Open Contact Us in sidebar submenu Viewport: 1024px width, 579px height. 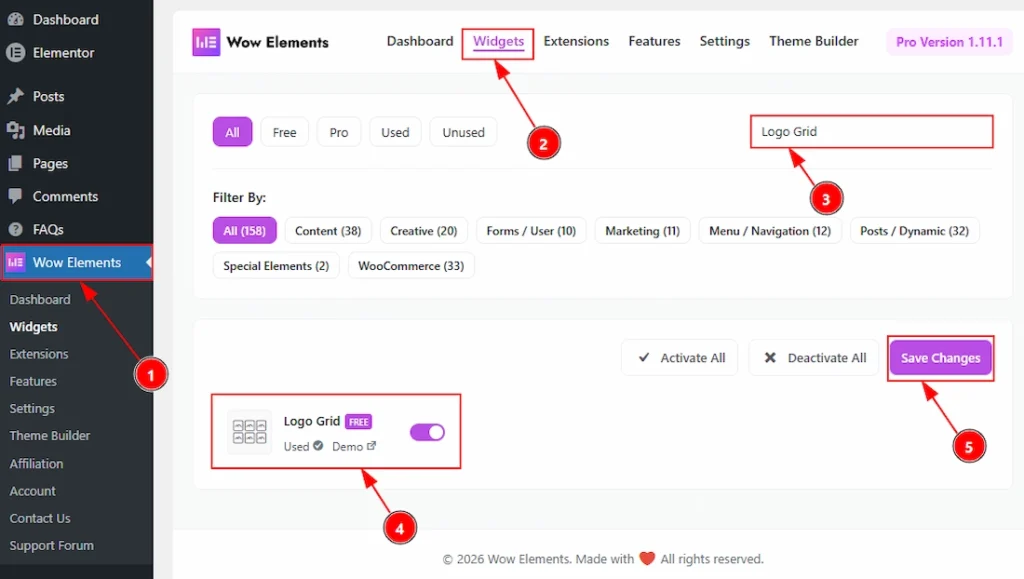coord(40,518)
